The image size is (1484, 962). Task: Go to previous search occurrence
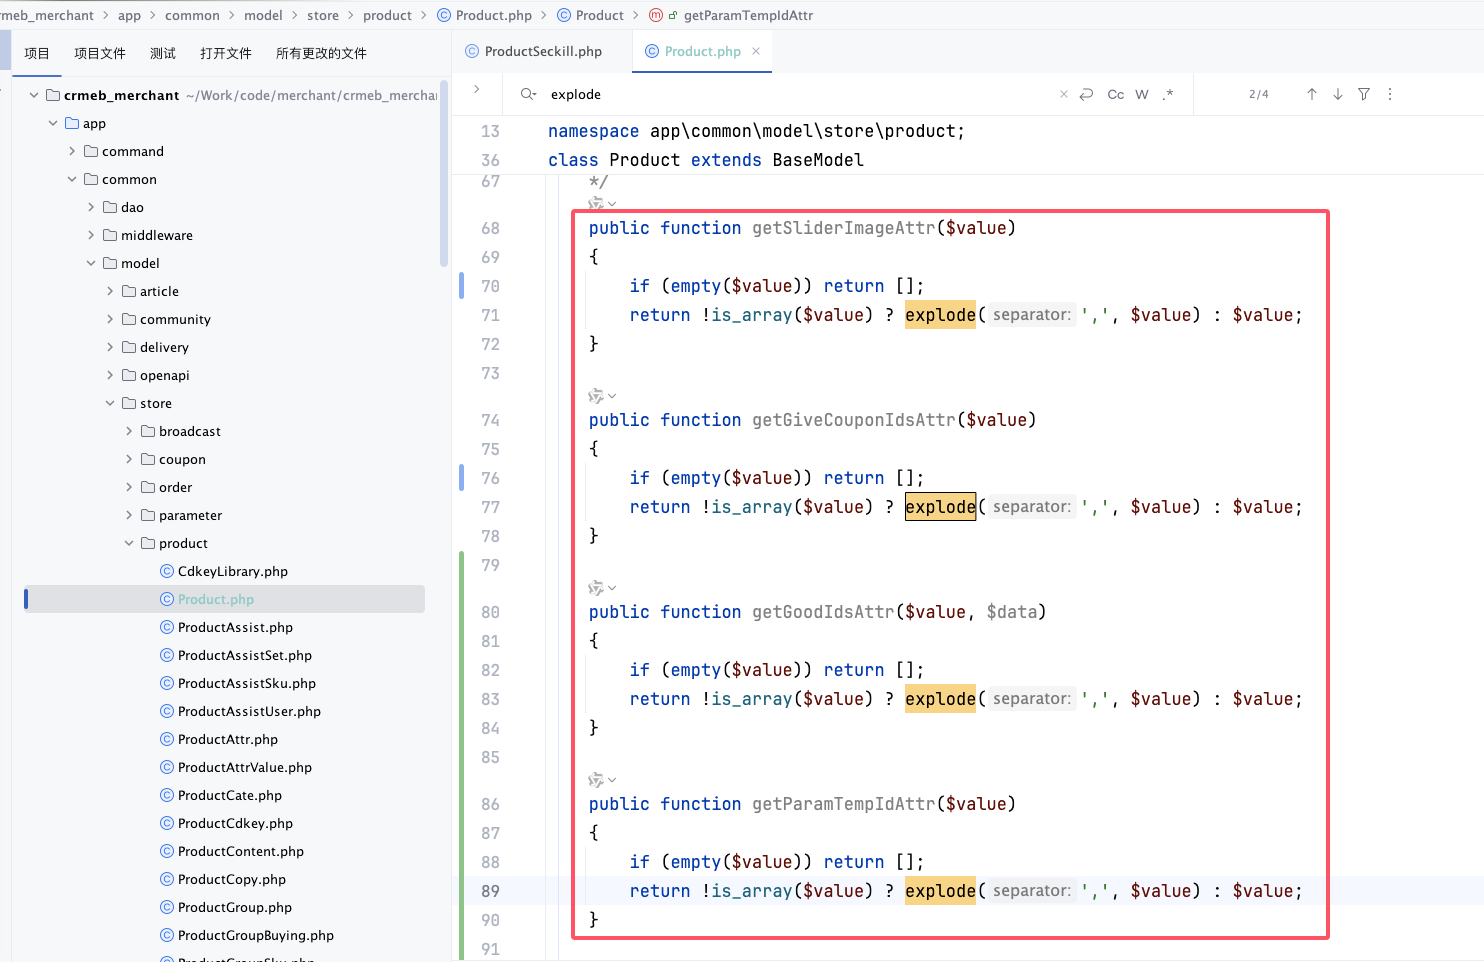[x=1312, y=94]
